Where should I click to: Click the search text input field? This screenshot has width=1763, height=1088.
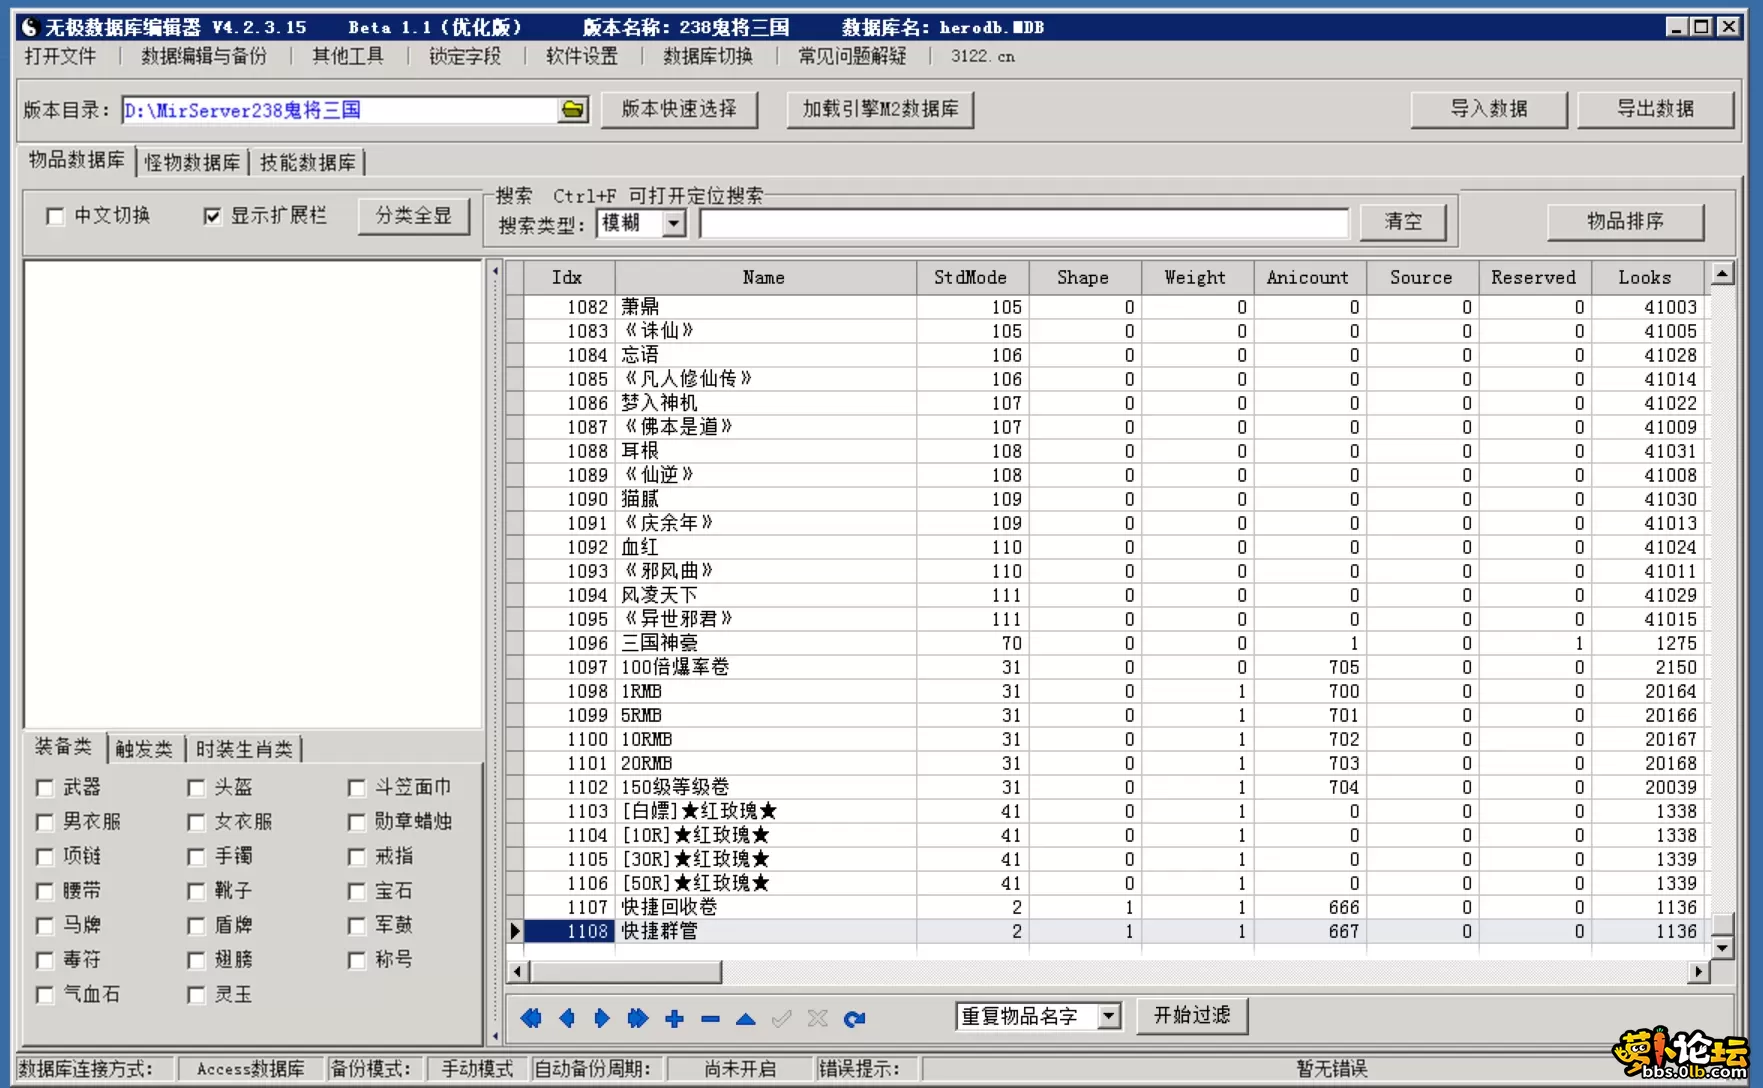pos(1024,223)
